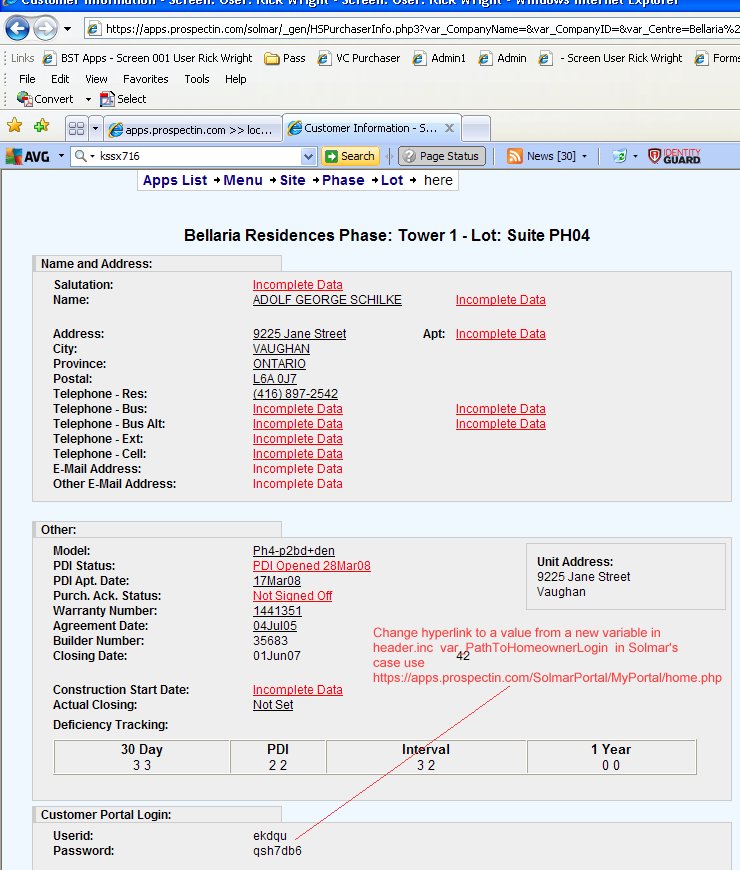
Task: Switch to the apps.prospectin.com tab
Action: (x=192, y=129)
